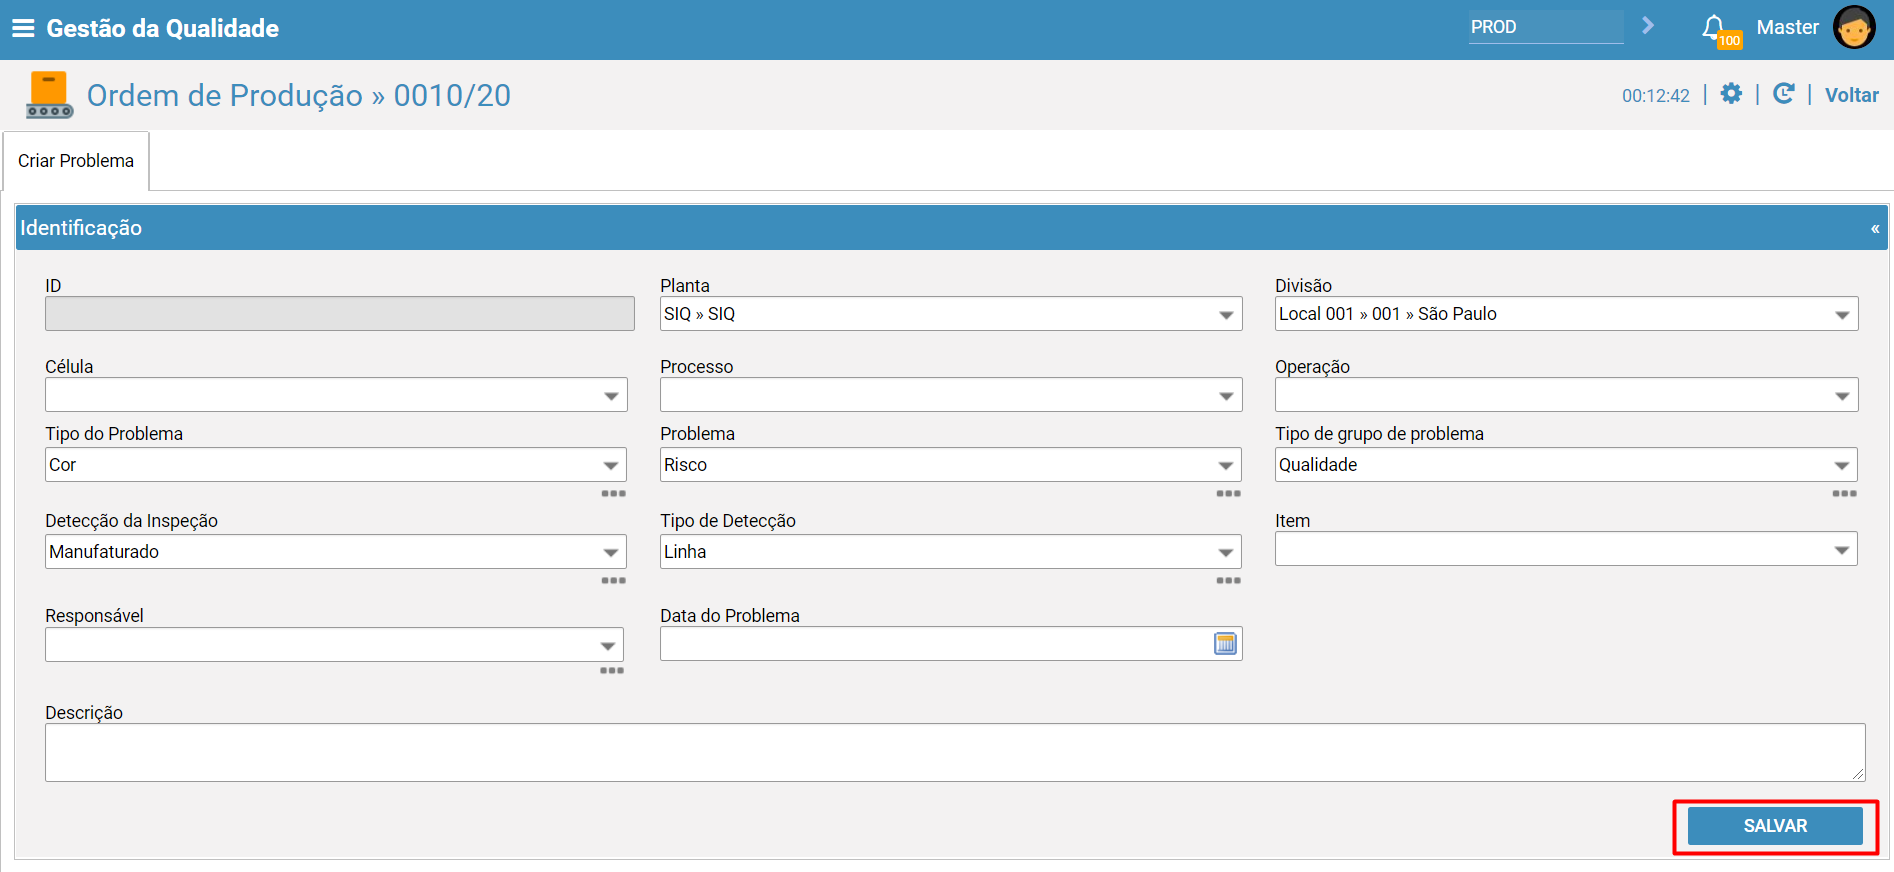Click the refresh icon beside Voltar
Image resolution: width=1894 pixels, height=872 pixels.
tap(1784, 94)
